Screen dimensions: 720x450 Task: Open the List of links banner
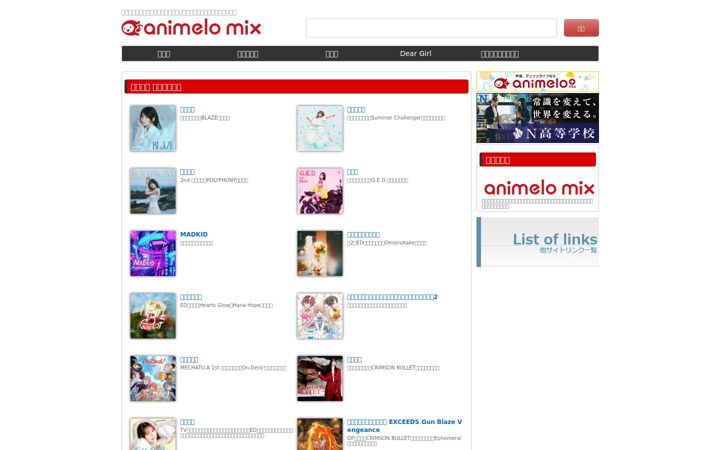[537, 242]
